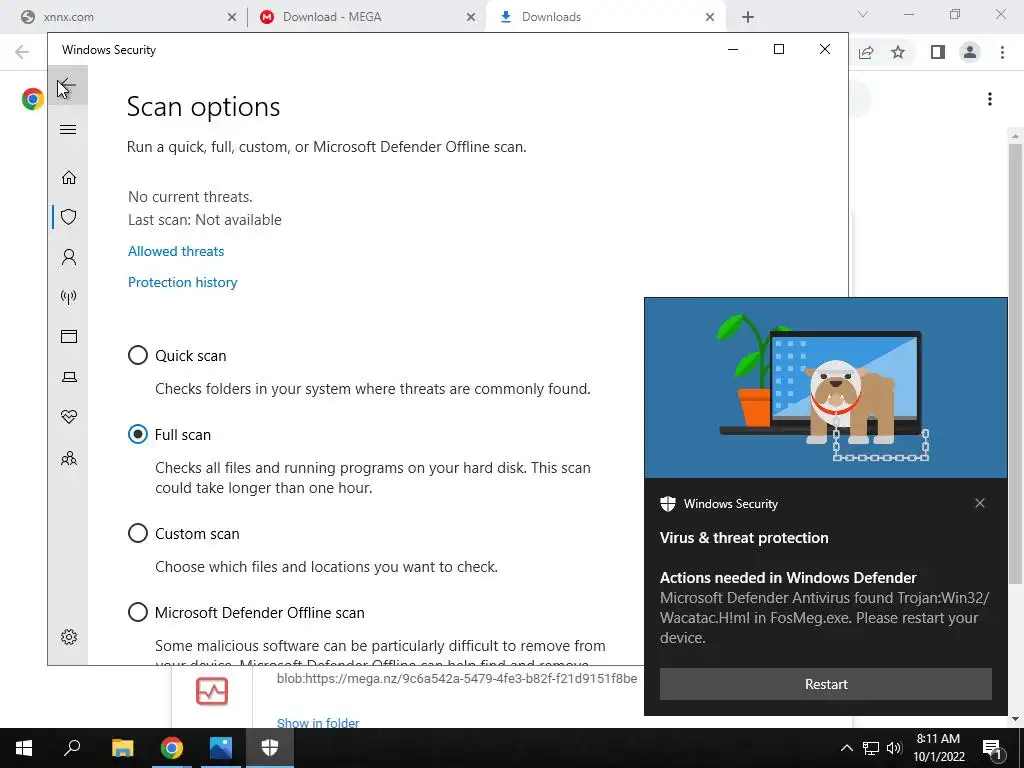This screenshot has width=1024, height=768.
Task: Select the Downloads Chrome tab
Action: [x=604, y=17]
